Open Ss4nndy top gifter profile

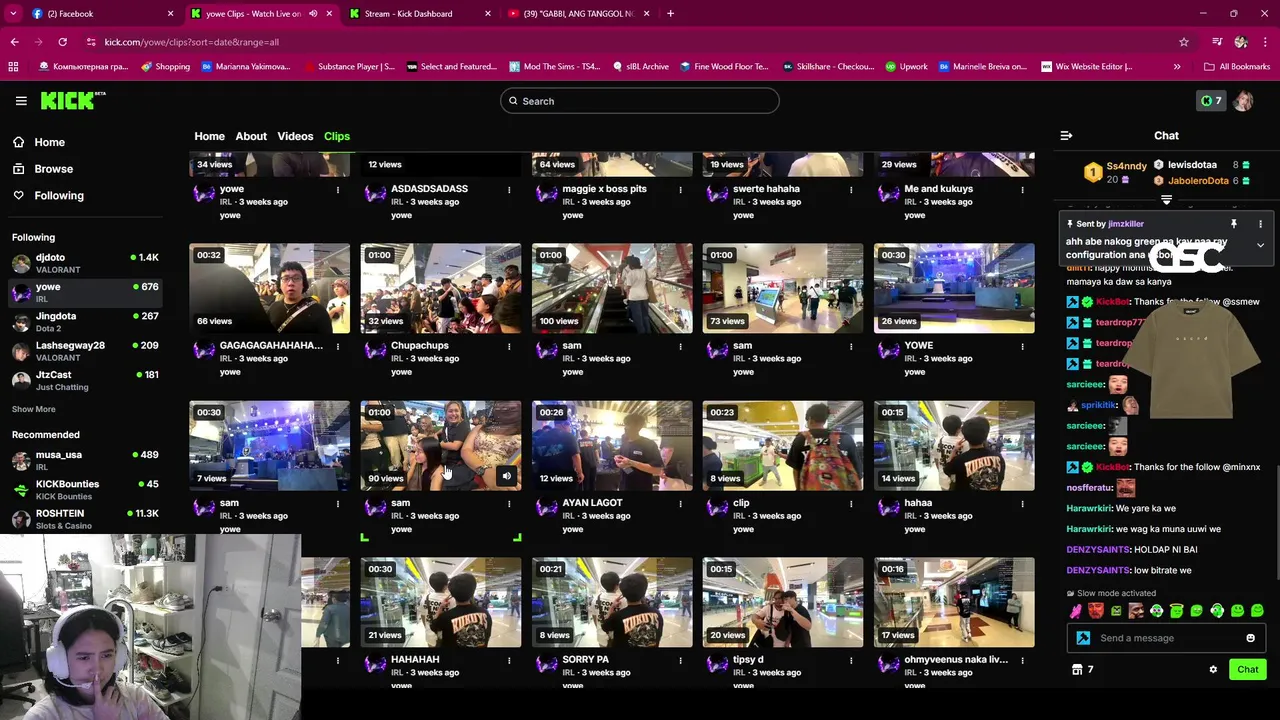pos(1127,166)
